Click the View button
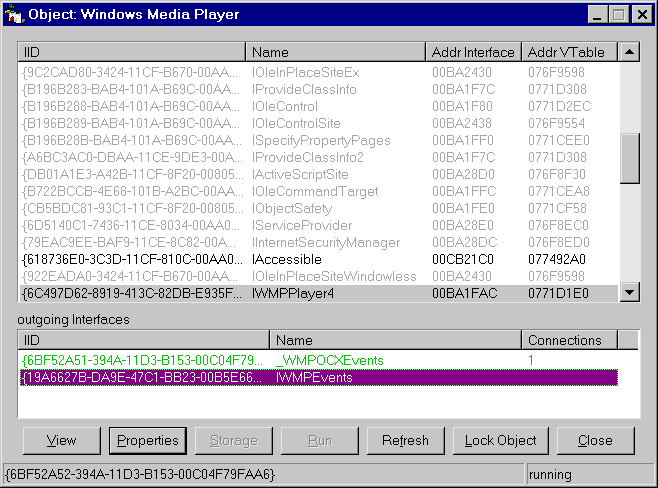 coord(62,441)
